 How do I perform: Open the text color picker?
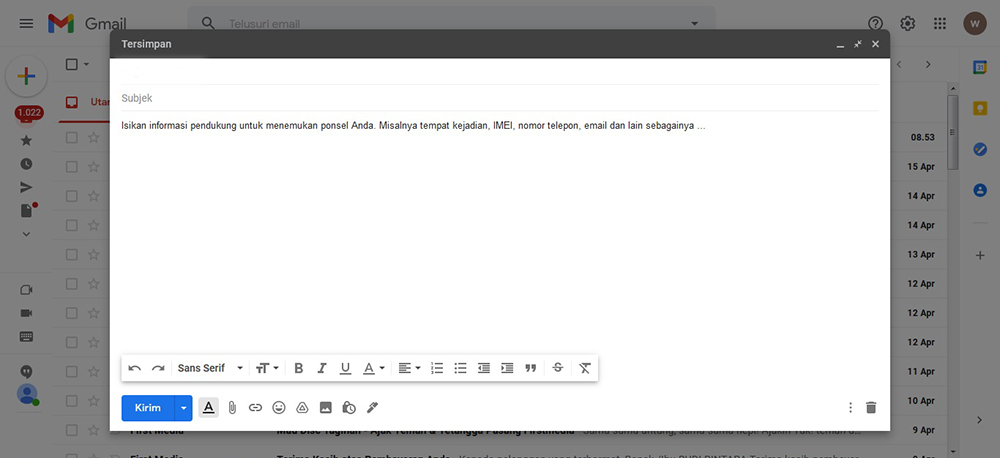373,368
